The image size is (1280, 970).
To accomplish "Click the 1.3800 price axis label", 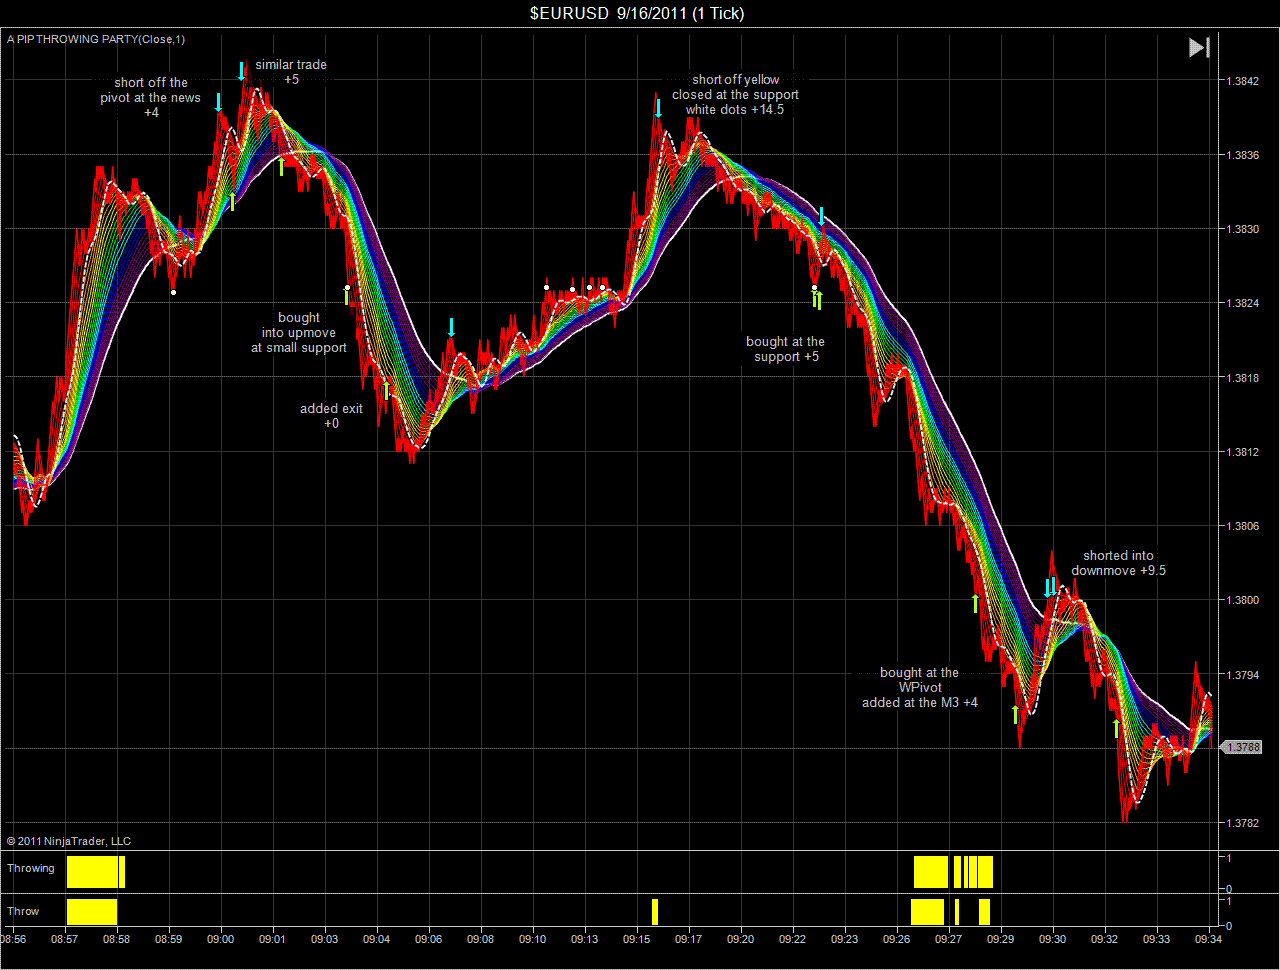I will pos(1242,600).
